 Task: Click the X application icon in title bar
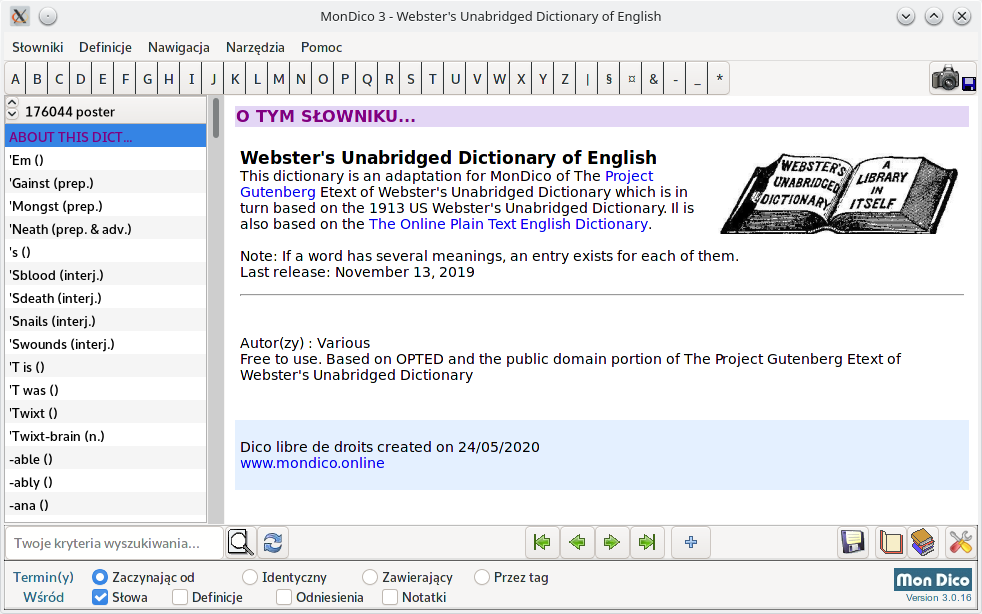coord(19,16)
